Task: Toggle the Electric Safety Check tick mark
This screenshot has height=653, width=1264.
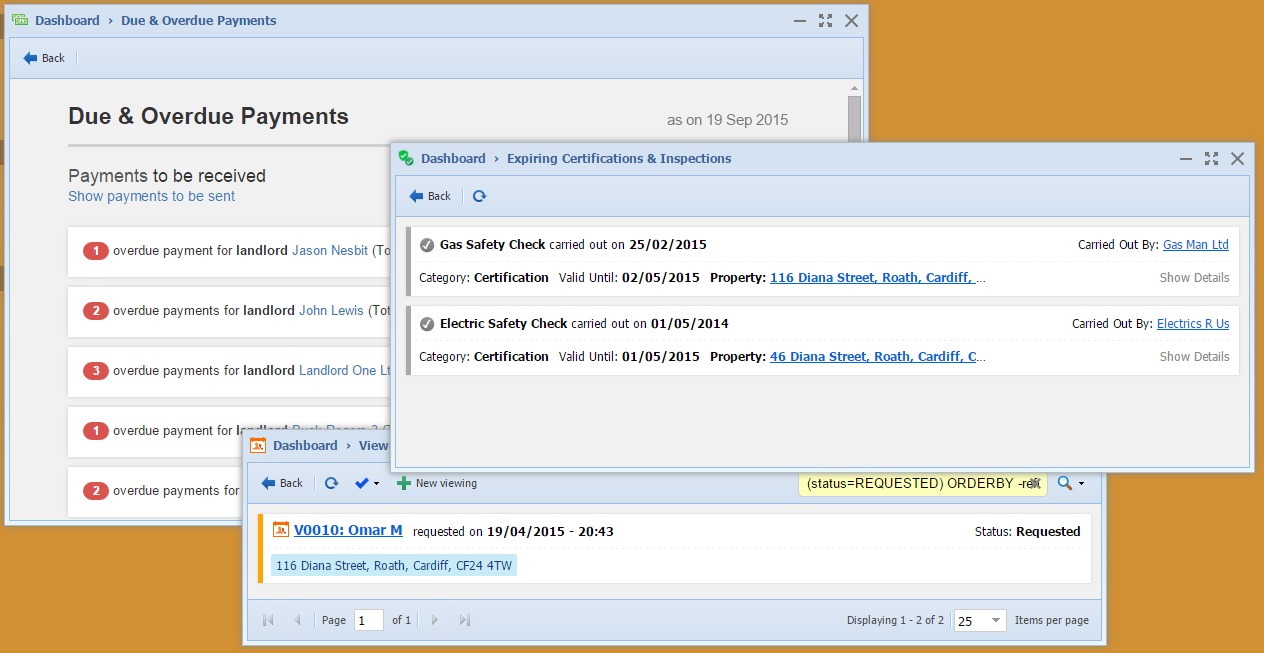Action: pos(427,324)
